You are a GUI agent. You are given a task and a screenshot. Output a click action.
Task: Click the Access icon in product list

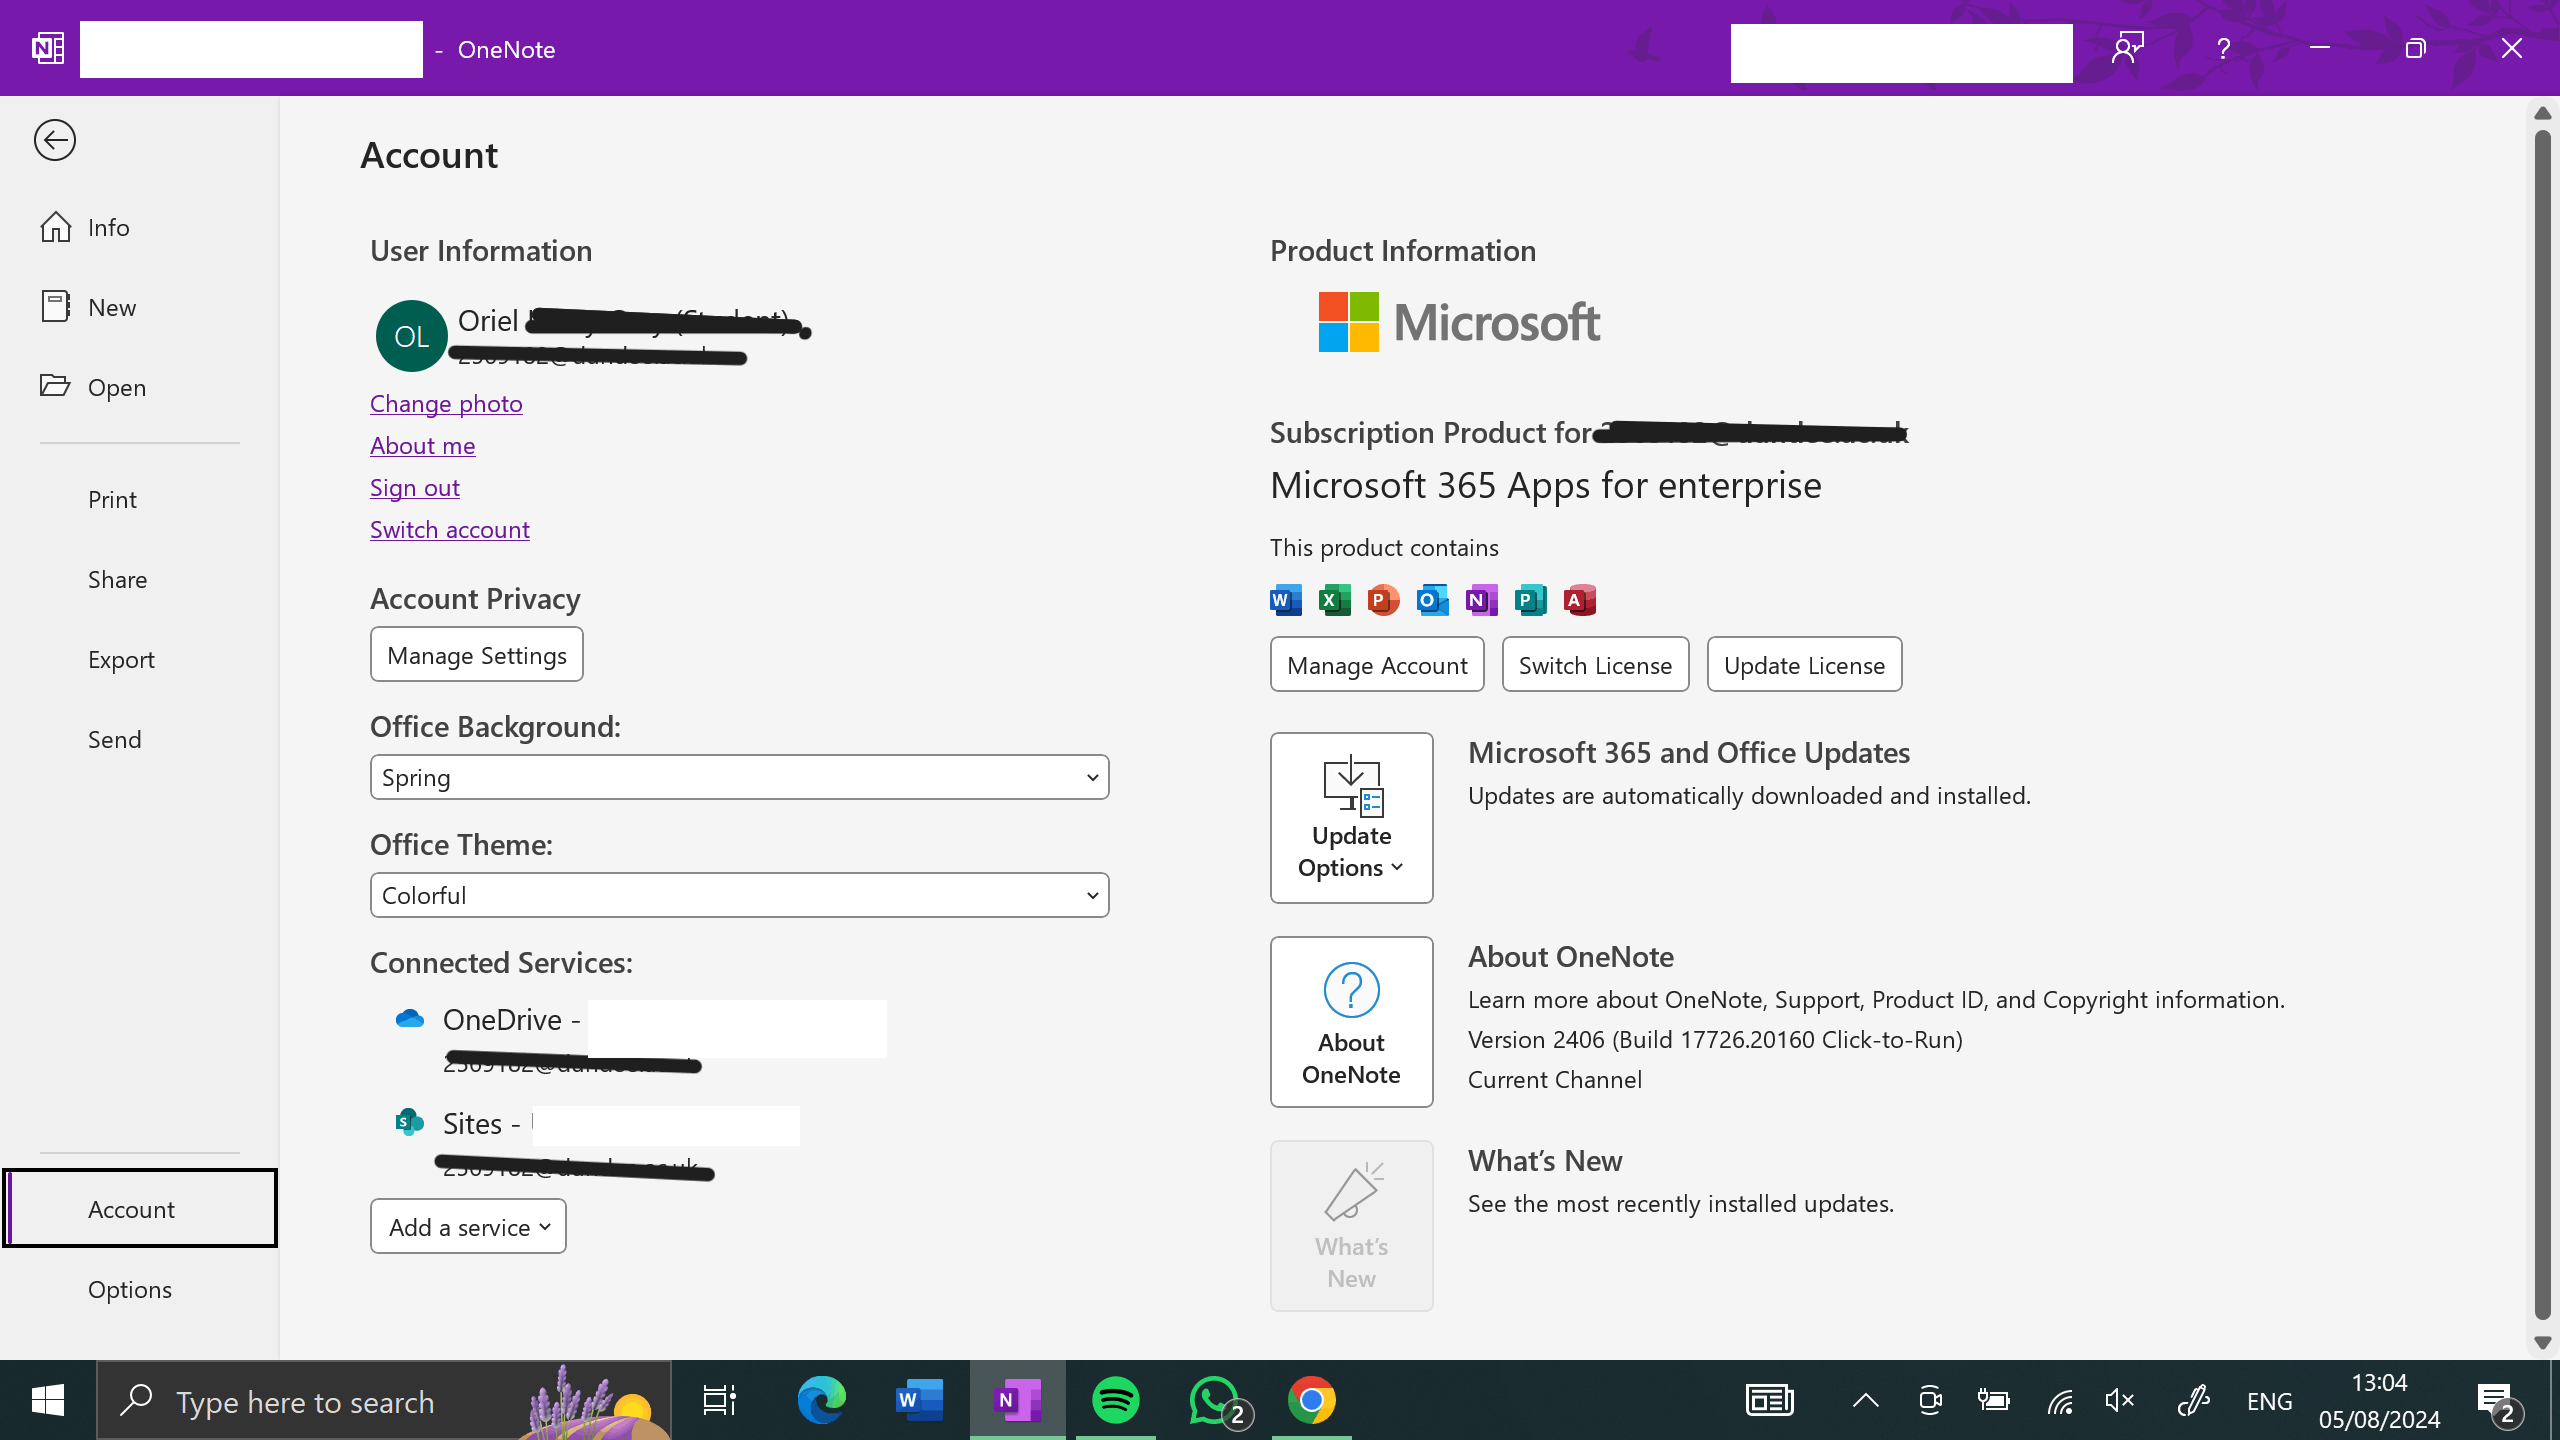coord(1580,600)
